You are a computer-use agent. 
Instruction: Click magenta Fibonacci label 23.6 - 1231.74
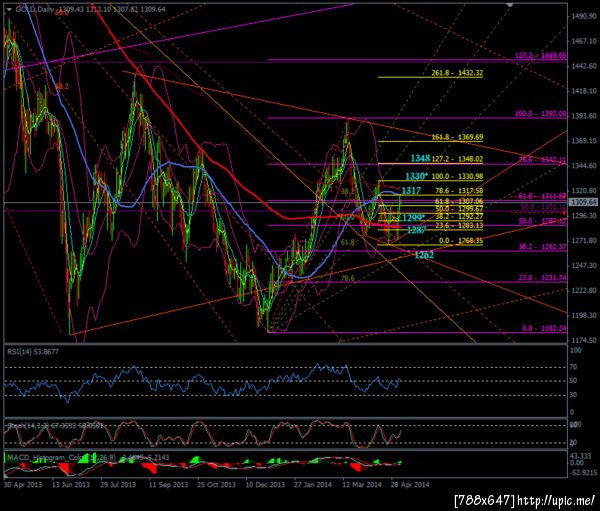point(542,278)
